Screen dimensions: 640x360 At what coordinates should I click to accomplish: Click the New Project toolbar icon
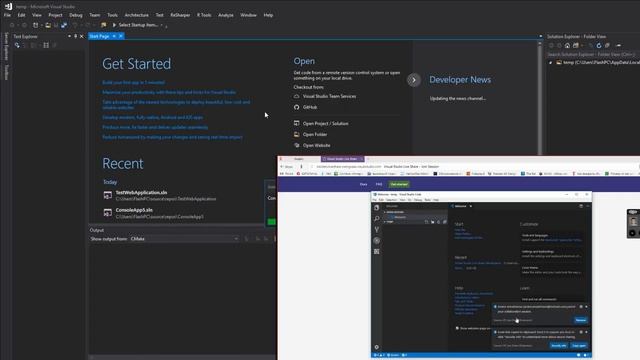(36, 25)
